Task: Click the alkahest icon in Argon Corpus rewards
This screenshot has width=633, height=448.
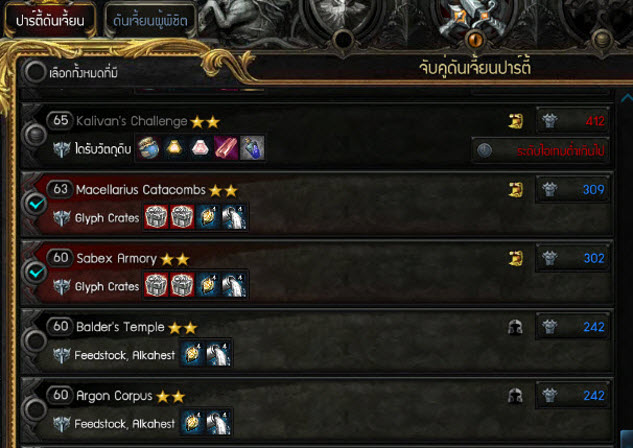Action: point(218,423)
